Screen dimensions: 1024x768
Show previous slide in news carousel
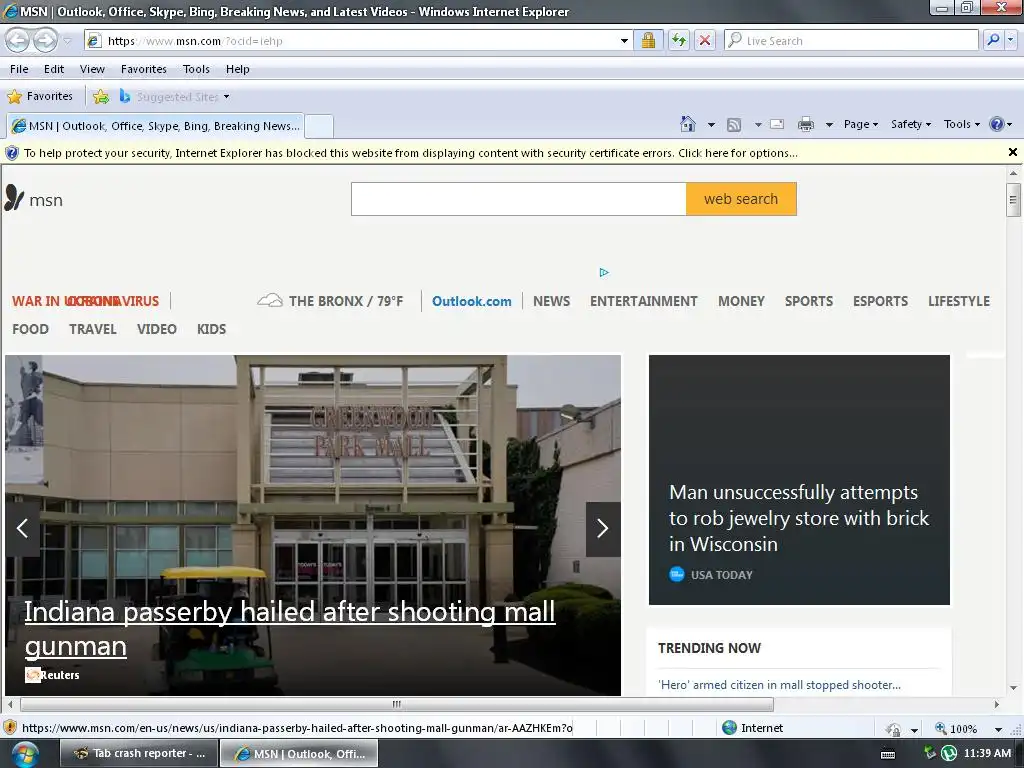coord(22,528)
